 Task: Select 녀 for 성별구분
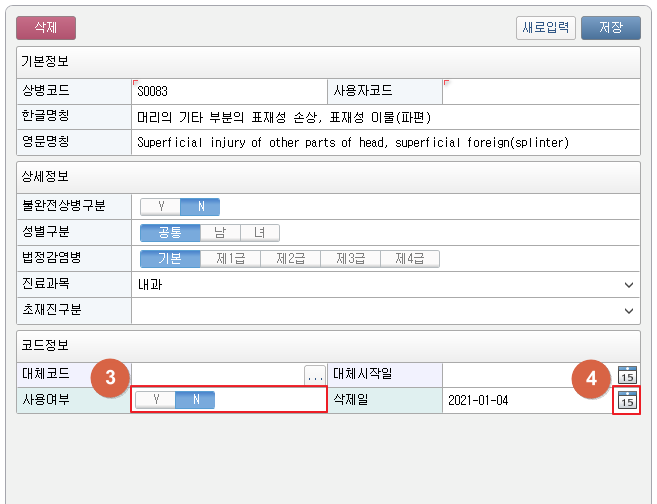pyautogui.click(x=259, y=233)
